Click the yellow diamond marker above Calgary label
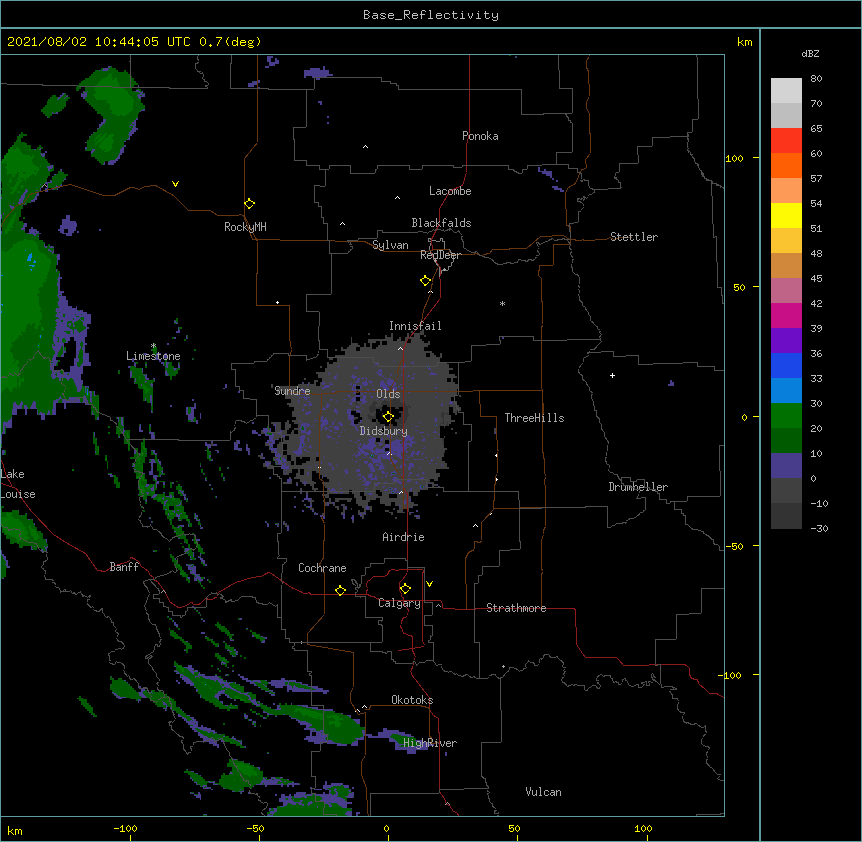Viewport: 862px width, 842px height. point(405,589)
